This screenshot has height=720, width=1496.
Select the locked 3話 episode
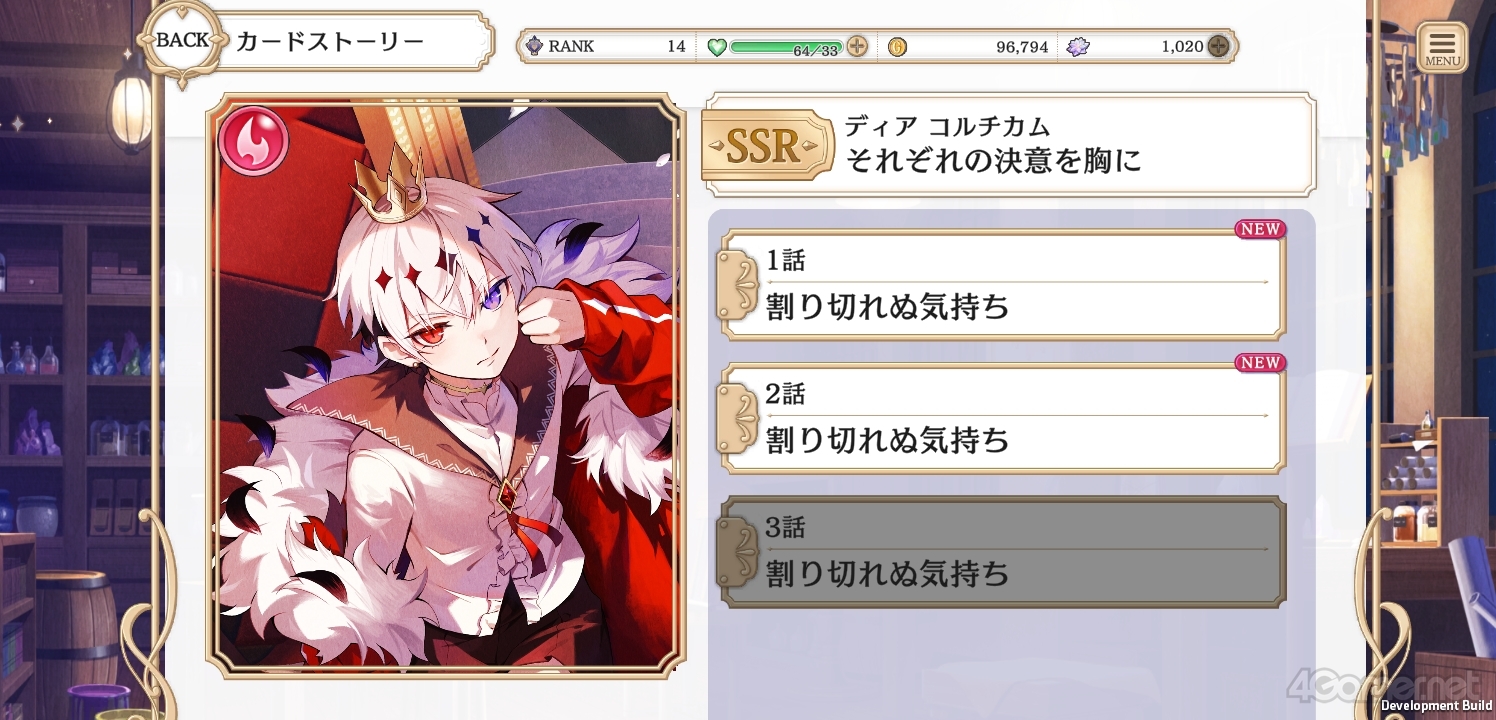[x=1001, y=552]
